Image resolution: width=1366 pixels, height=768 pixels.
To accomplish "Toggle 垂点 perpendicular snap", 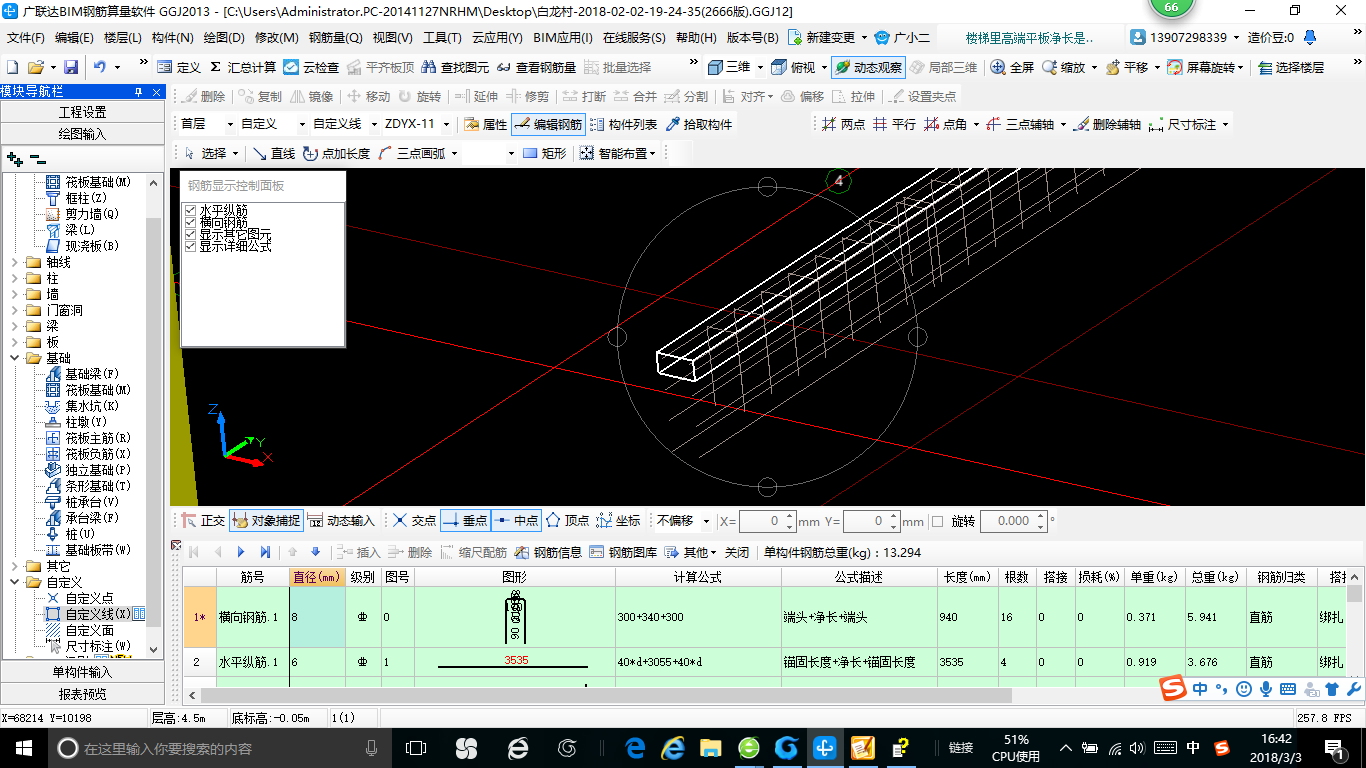I will click(465, 520).
